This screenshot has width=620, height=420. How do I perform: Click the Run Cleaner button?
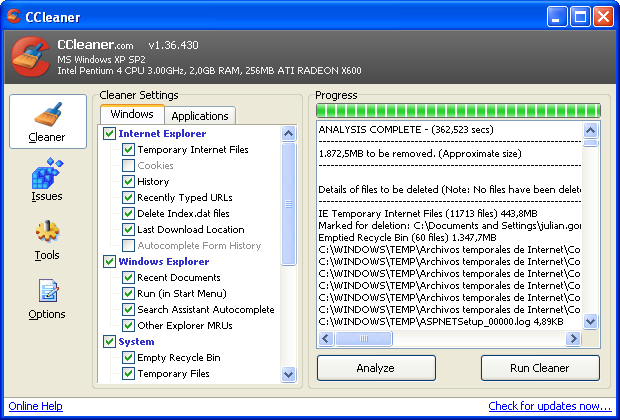540,368
